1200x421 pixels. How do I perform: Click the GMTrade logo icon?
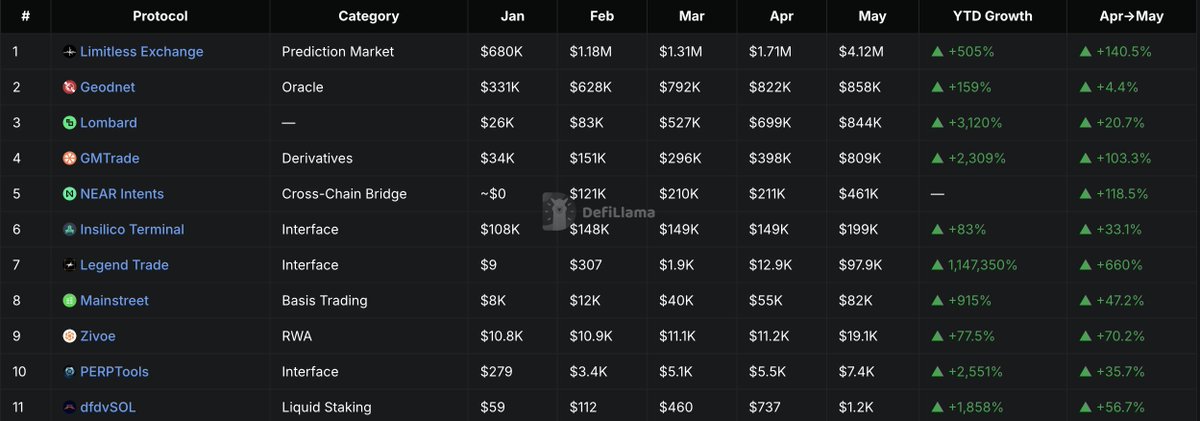point(69,158)
